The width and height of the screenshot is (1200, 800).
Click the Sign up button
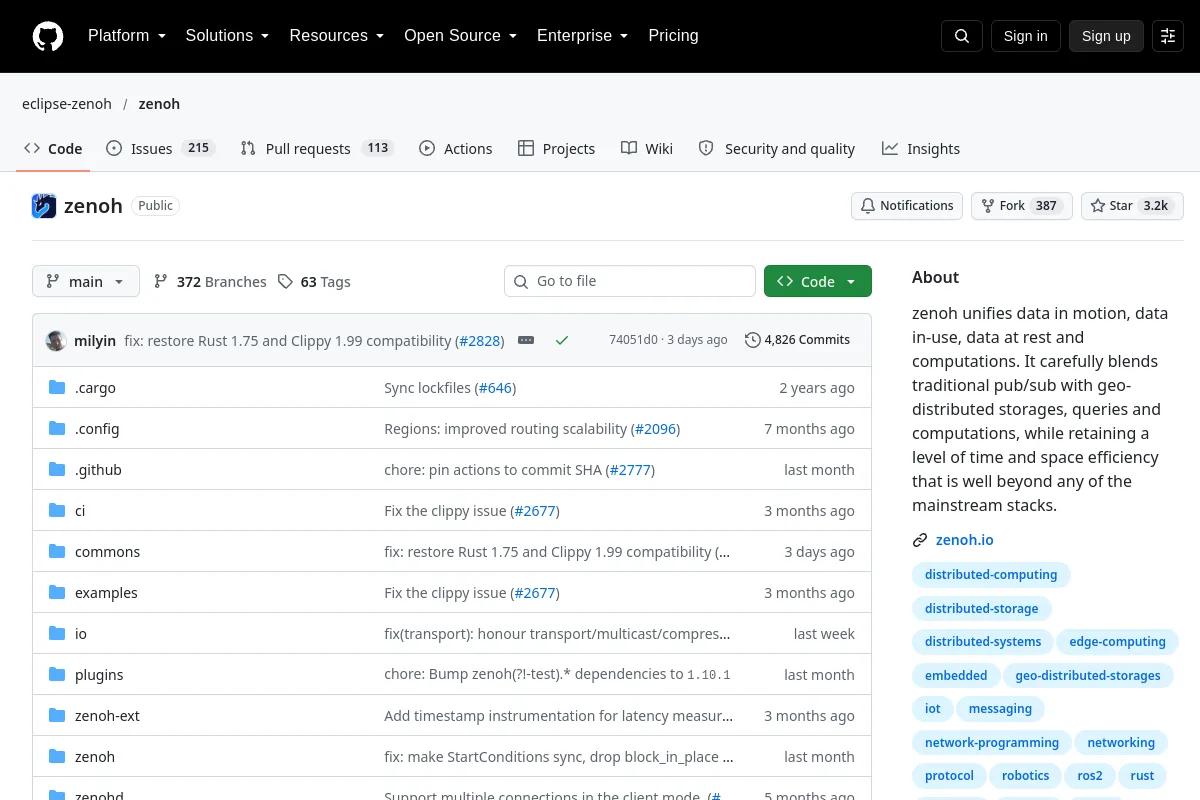point(1106,36)
